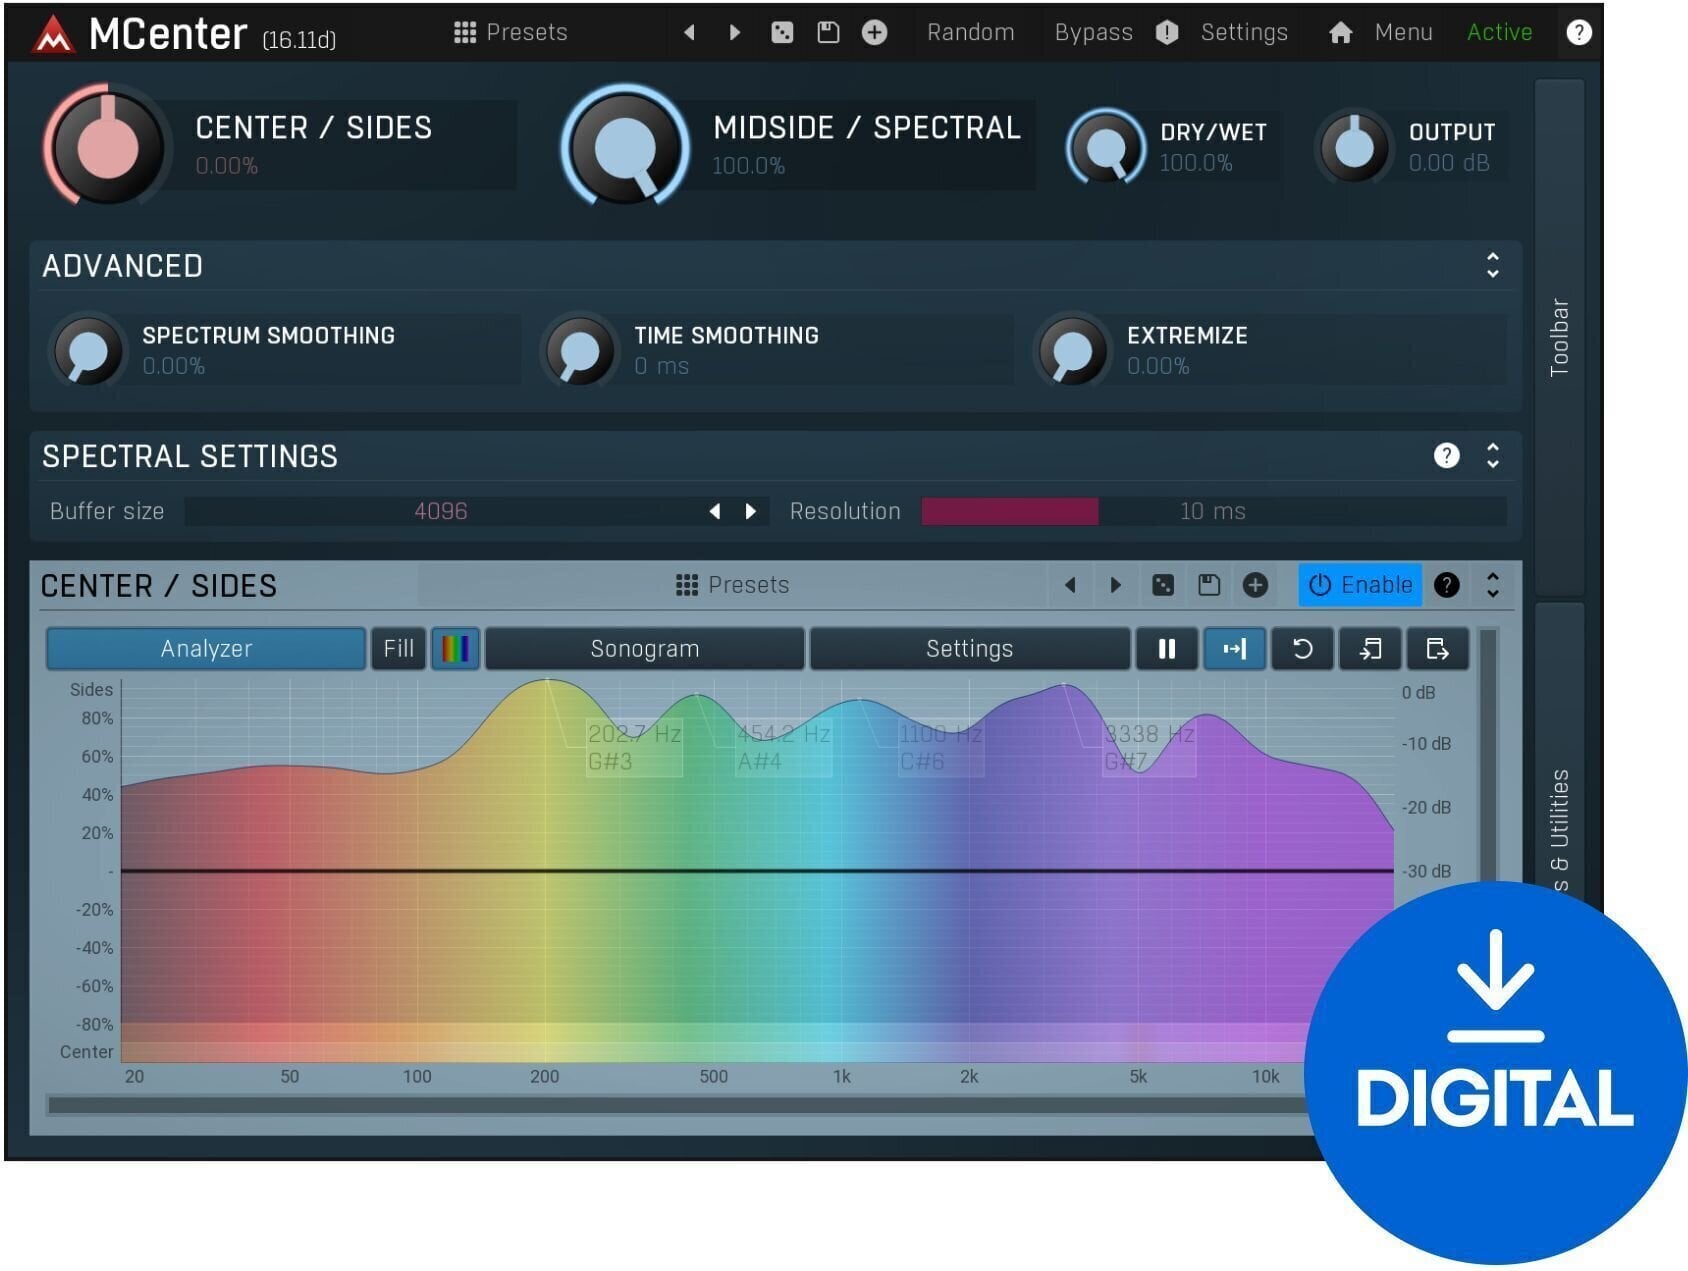Click the randomize dice icon in top bar
The image size is (1688, 1271).
tap(782, 33)
